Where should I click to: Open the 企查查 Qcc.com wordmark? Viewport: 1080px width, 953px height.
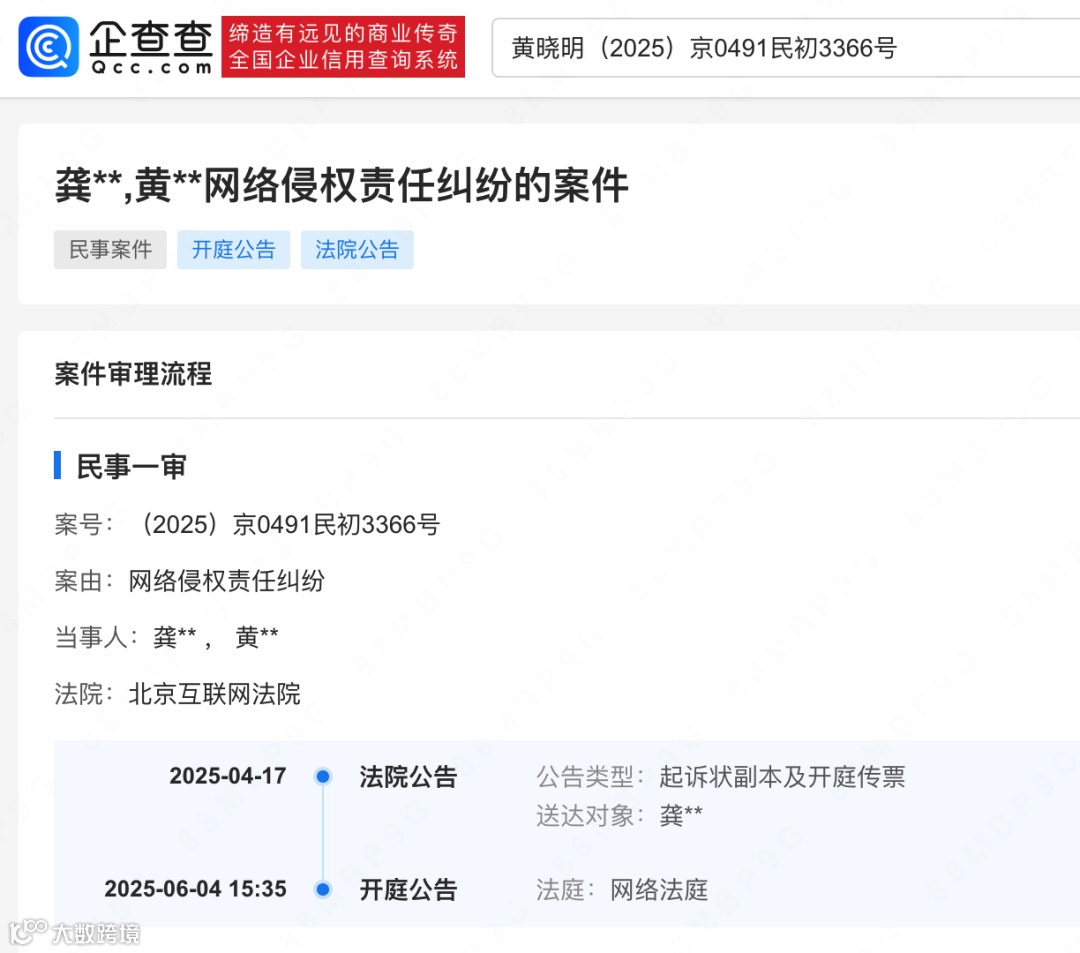click(152, 48)
